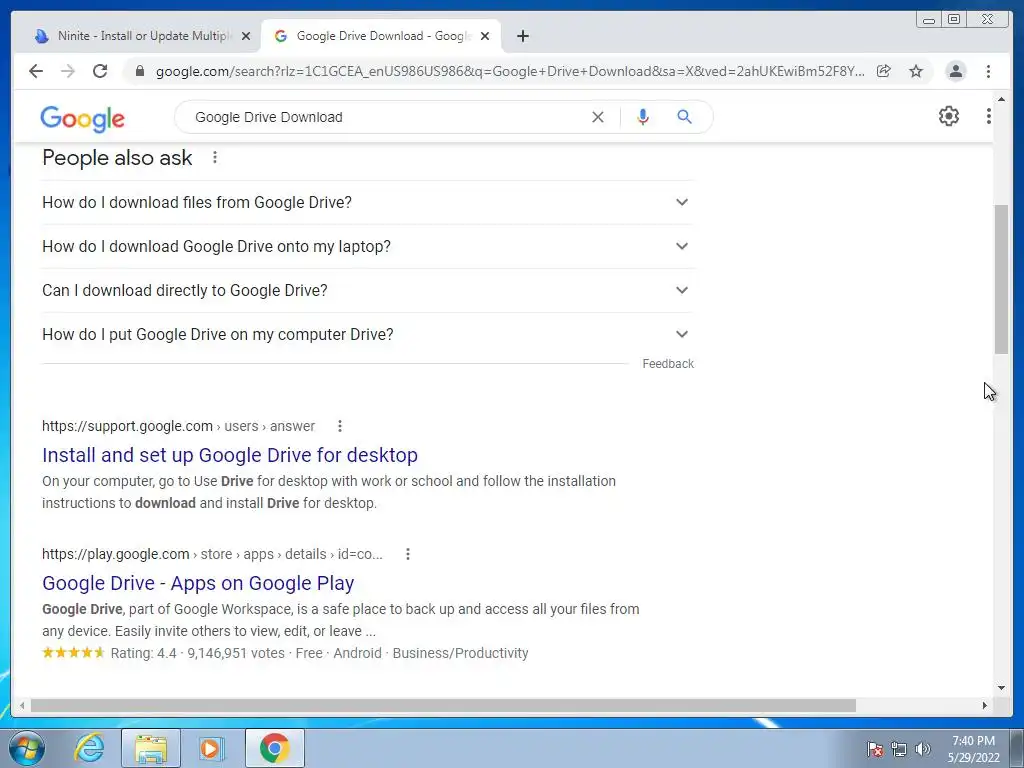The height and width of the screenshot is (768, 1024).
Task: Open 'Install and set up Google Drive for desktop'
Action: pos(230,455)
